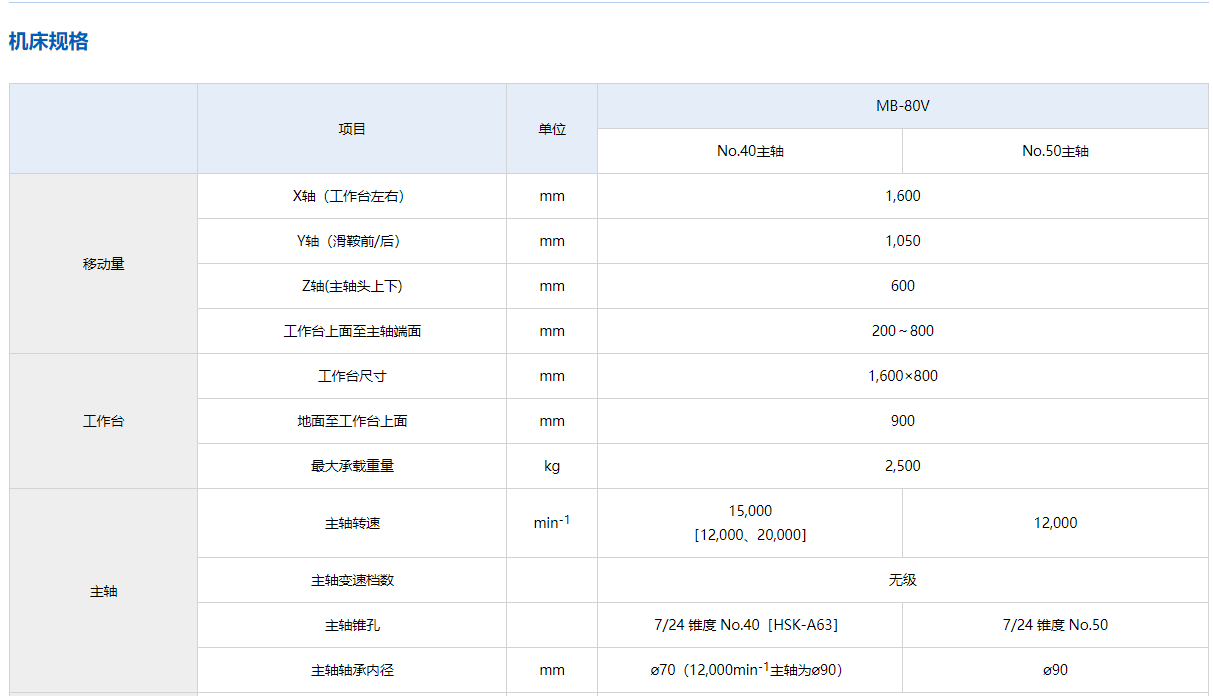Click the 地面至工作台上面 row label
1213x696 pixels.
[352, 421]
